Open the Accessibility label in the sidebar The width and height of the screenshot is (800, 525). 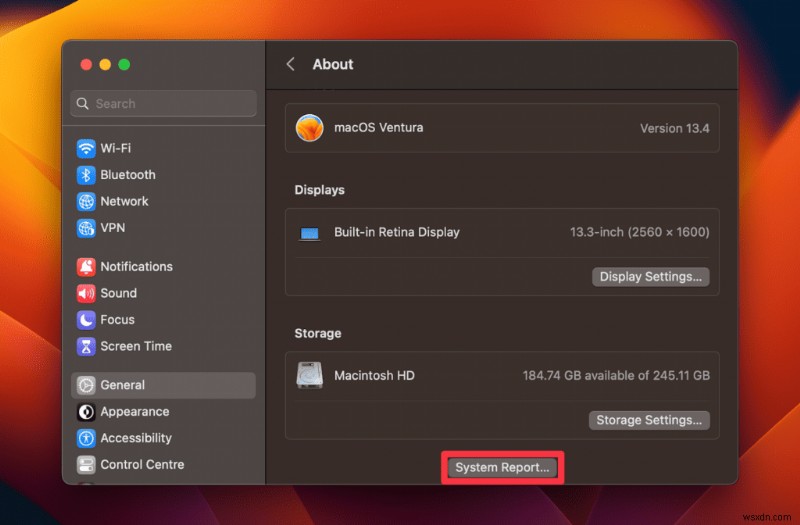[136, 438]
